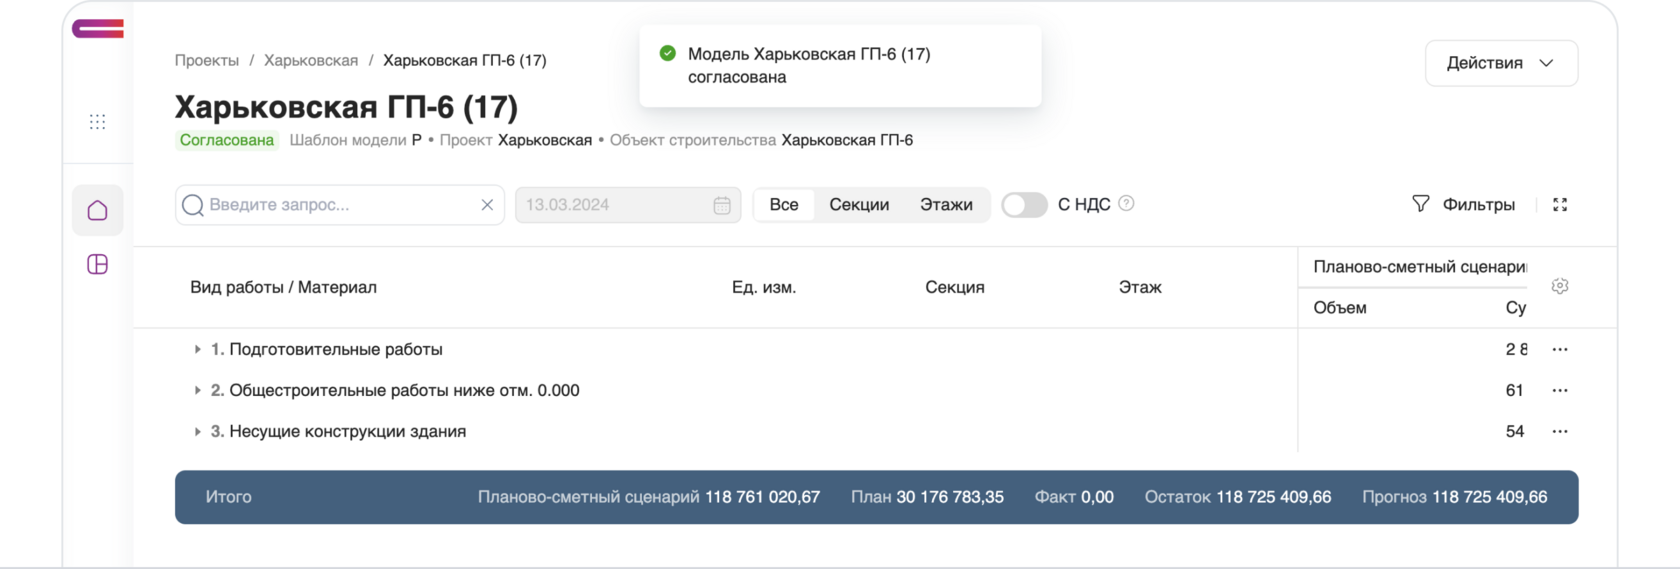The image size is (1680, 569).
Task: Open three-dots menu for Несущие конструкции здания
Action: 1559,432
